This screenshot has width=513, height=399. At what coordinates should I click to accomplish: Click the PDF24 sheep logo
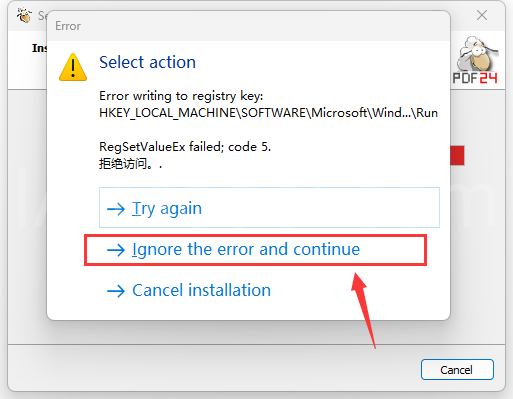pyautogui.click(x=475, y=60)
